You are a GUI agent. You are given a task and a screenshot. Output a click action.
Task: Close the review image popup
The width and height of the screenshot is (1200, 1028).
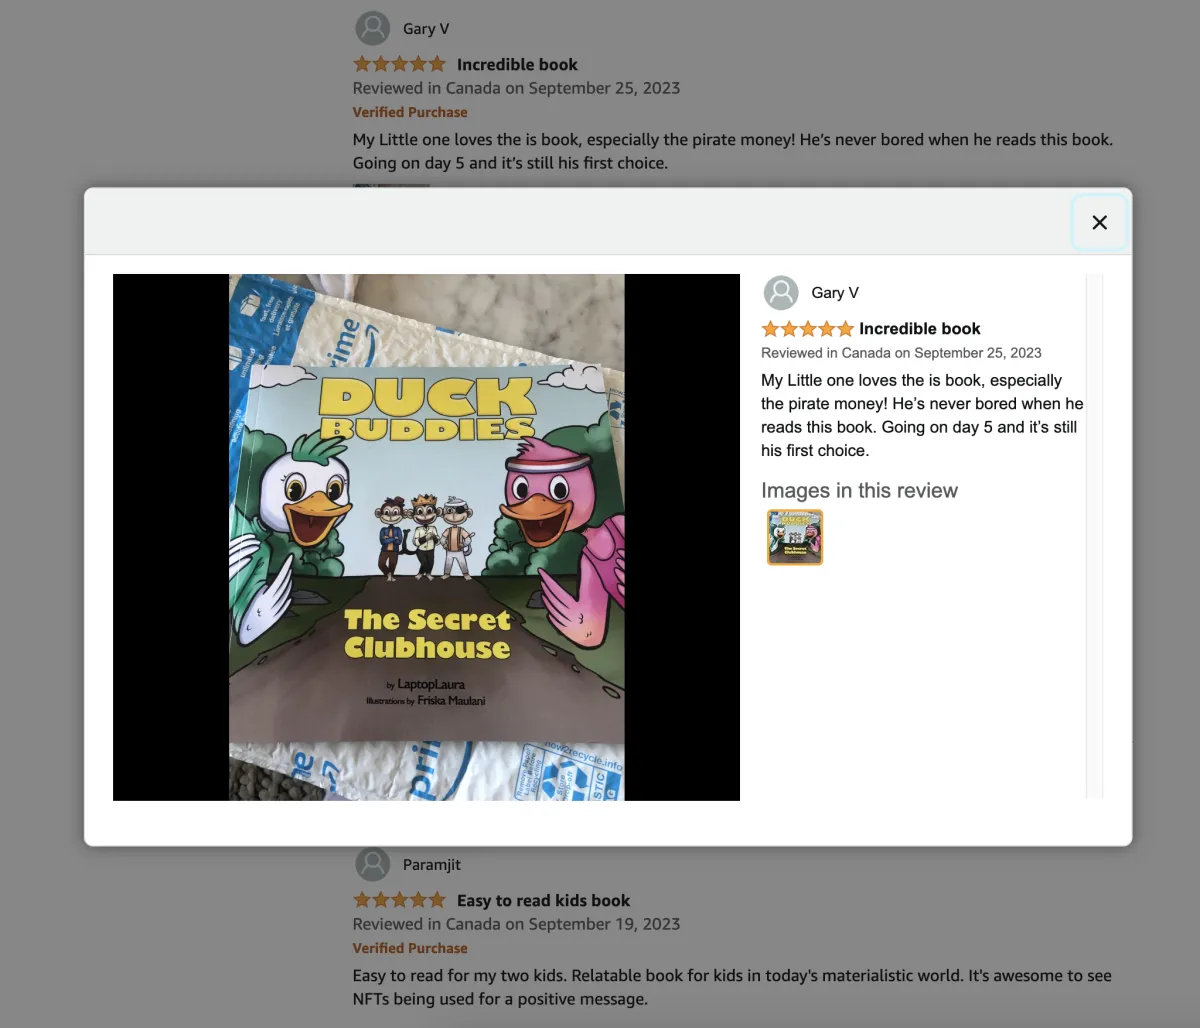[x=1099, y=222]
